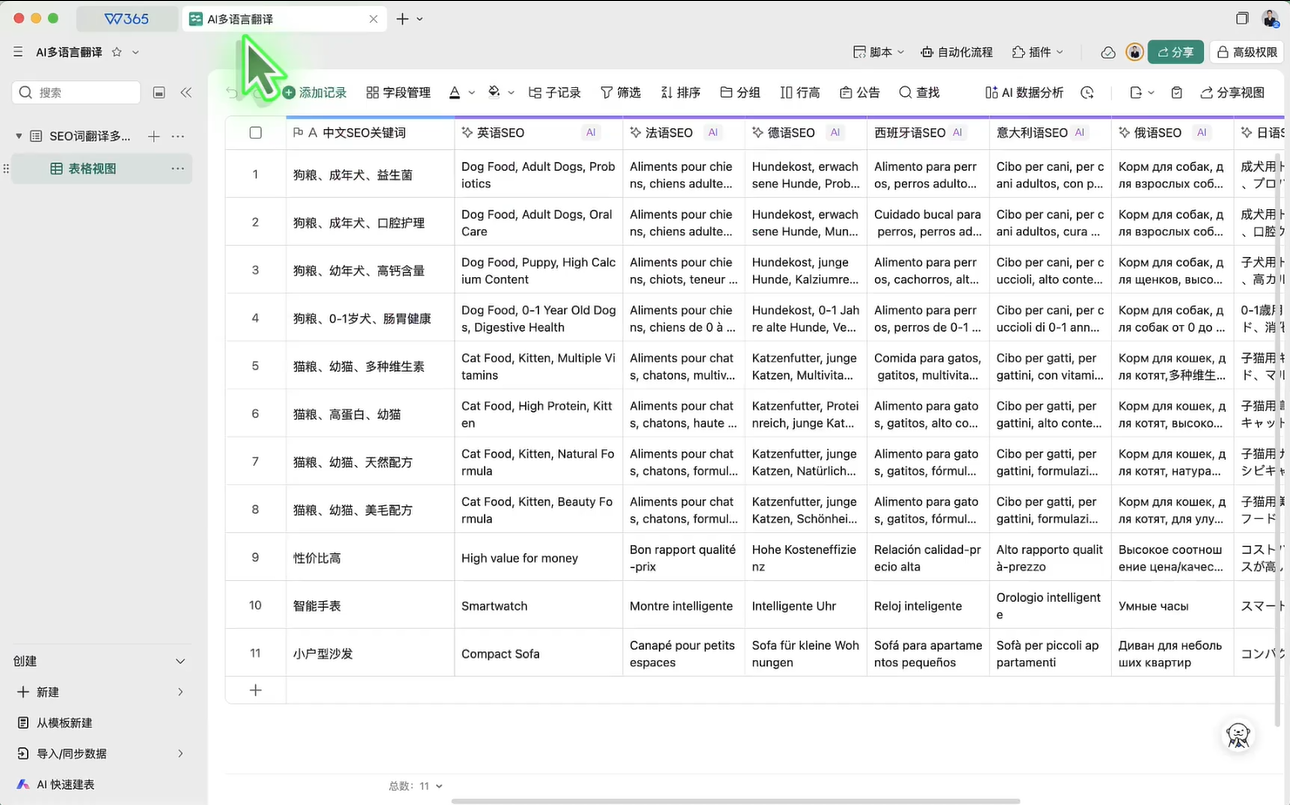Click the 排序 sort tool
Screen dimensions: 1290x805
[x=680, y=92]
